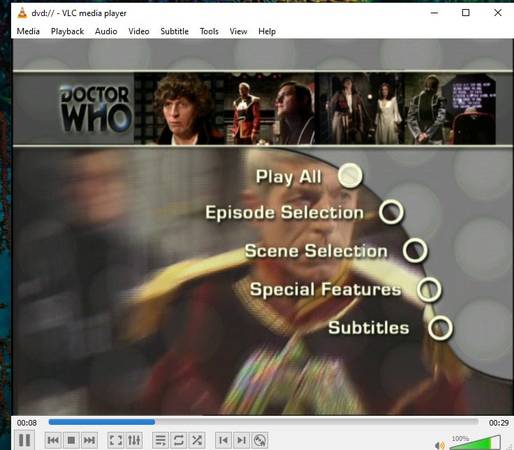Open the Help menu

click(267, 31)
